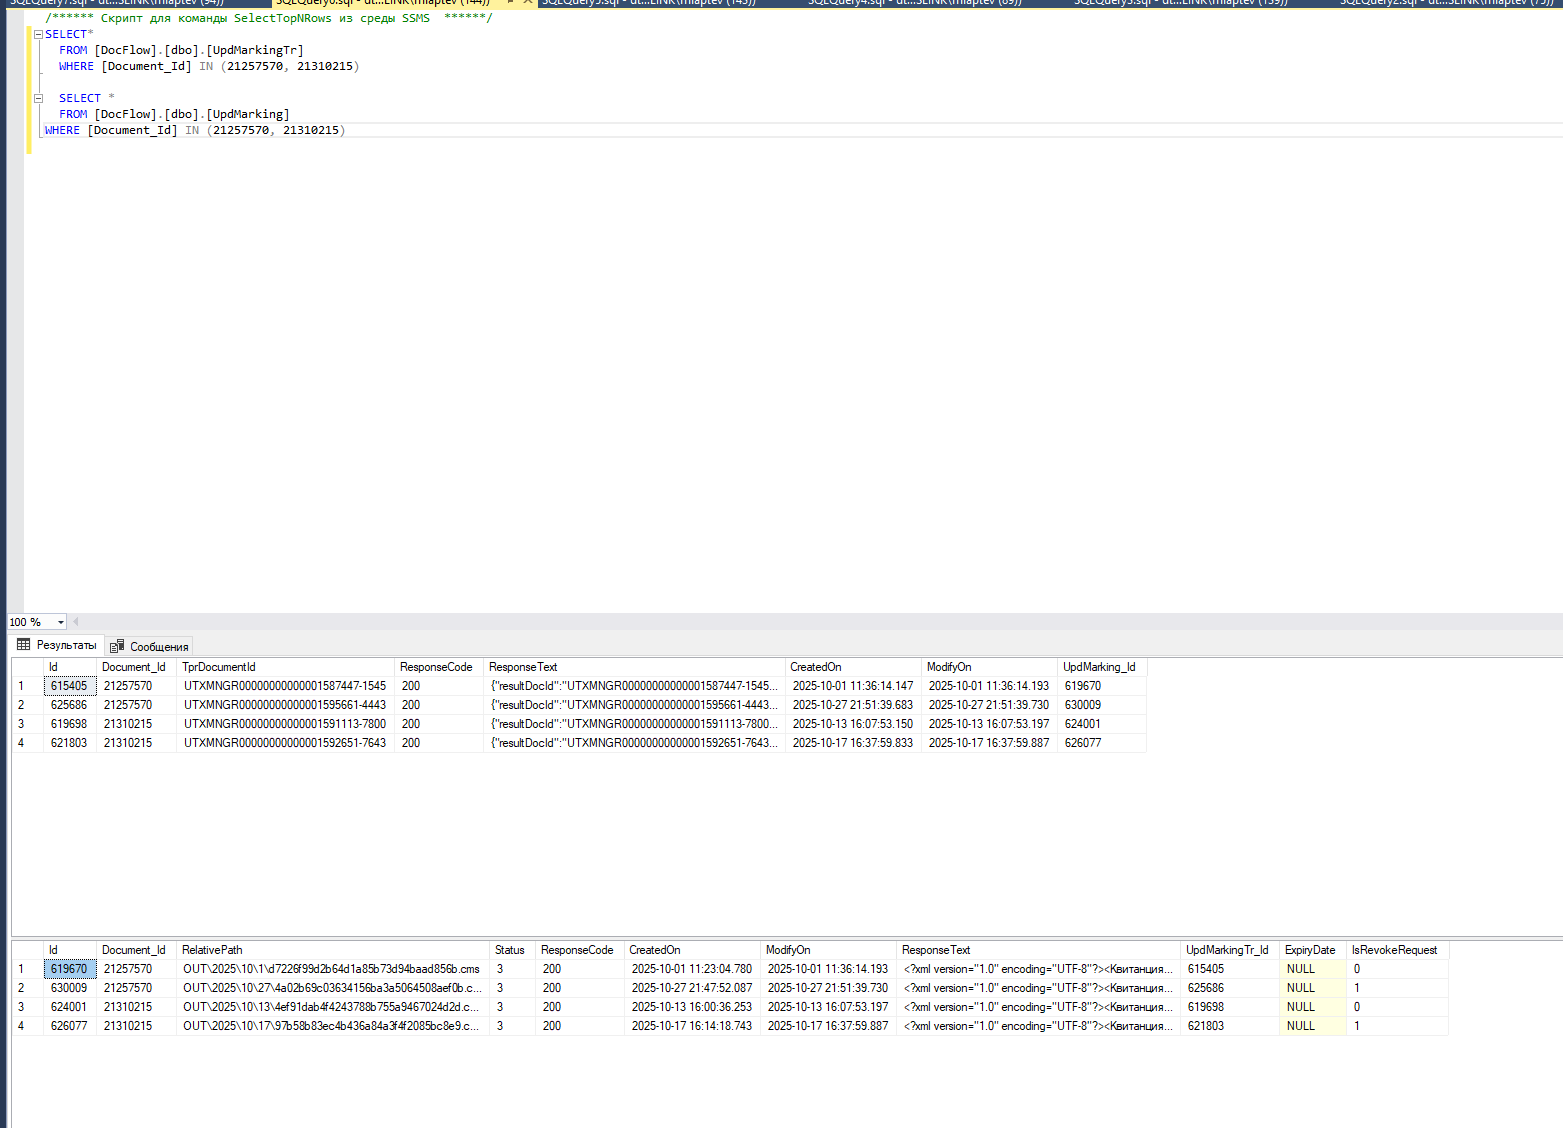The image size is (1563, 1128).
Task: Select the RelativePath cell starting OUT\2025\10\27
Action: pyautogui.click(x=333, y=988)
